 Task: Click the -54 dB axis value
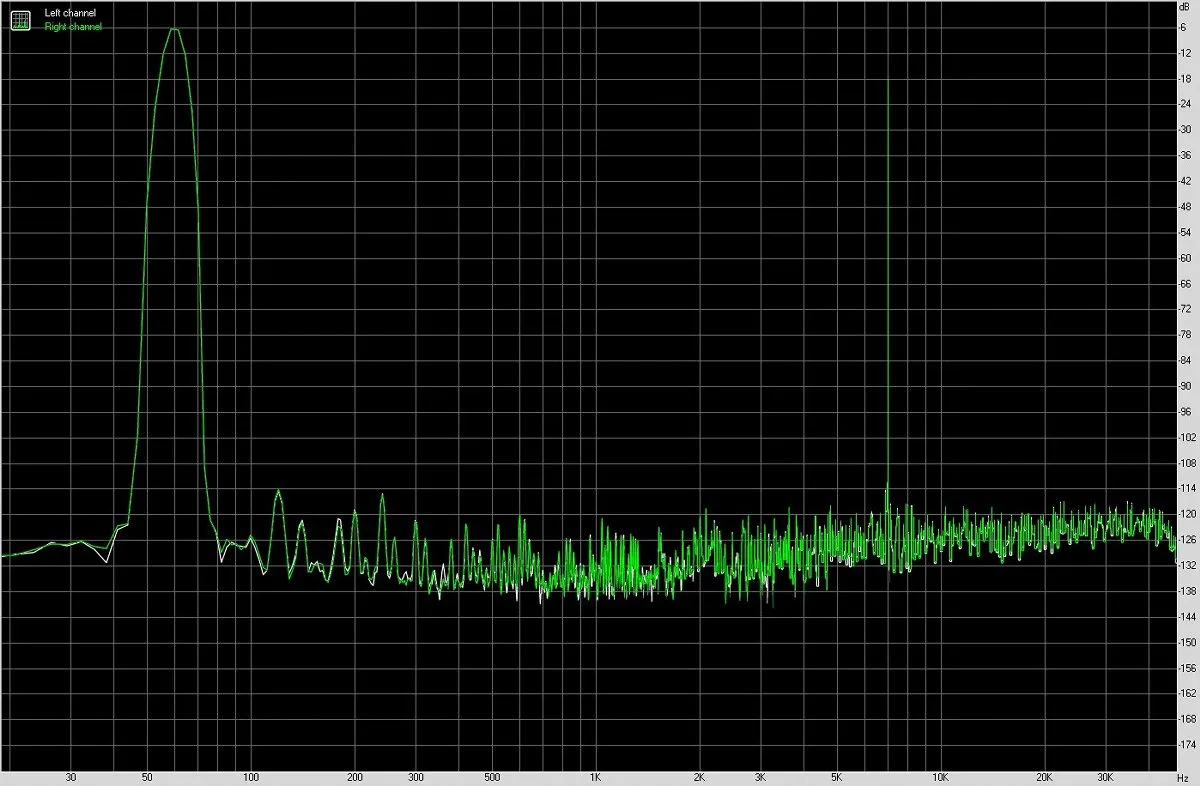1186,232
